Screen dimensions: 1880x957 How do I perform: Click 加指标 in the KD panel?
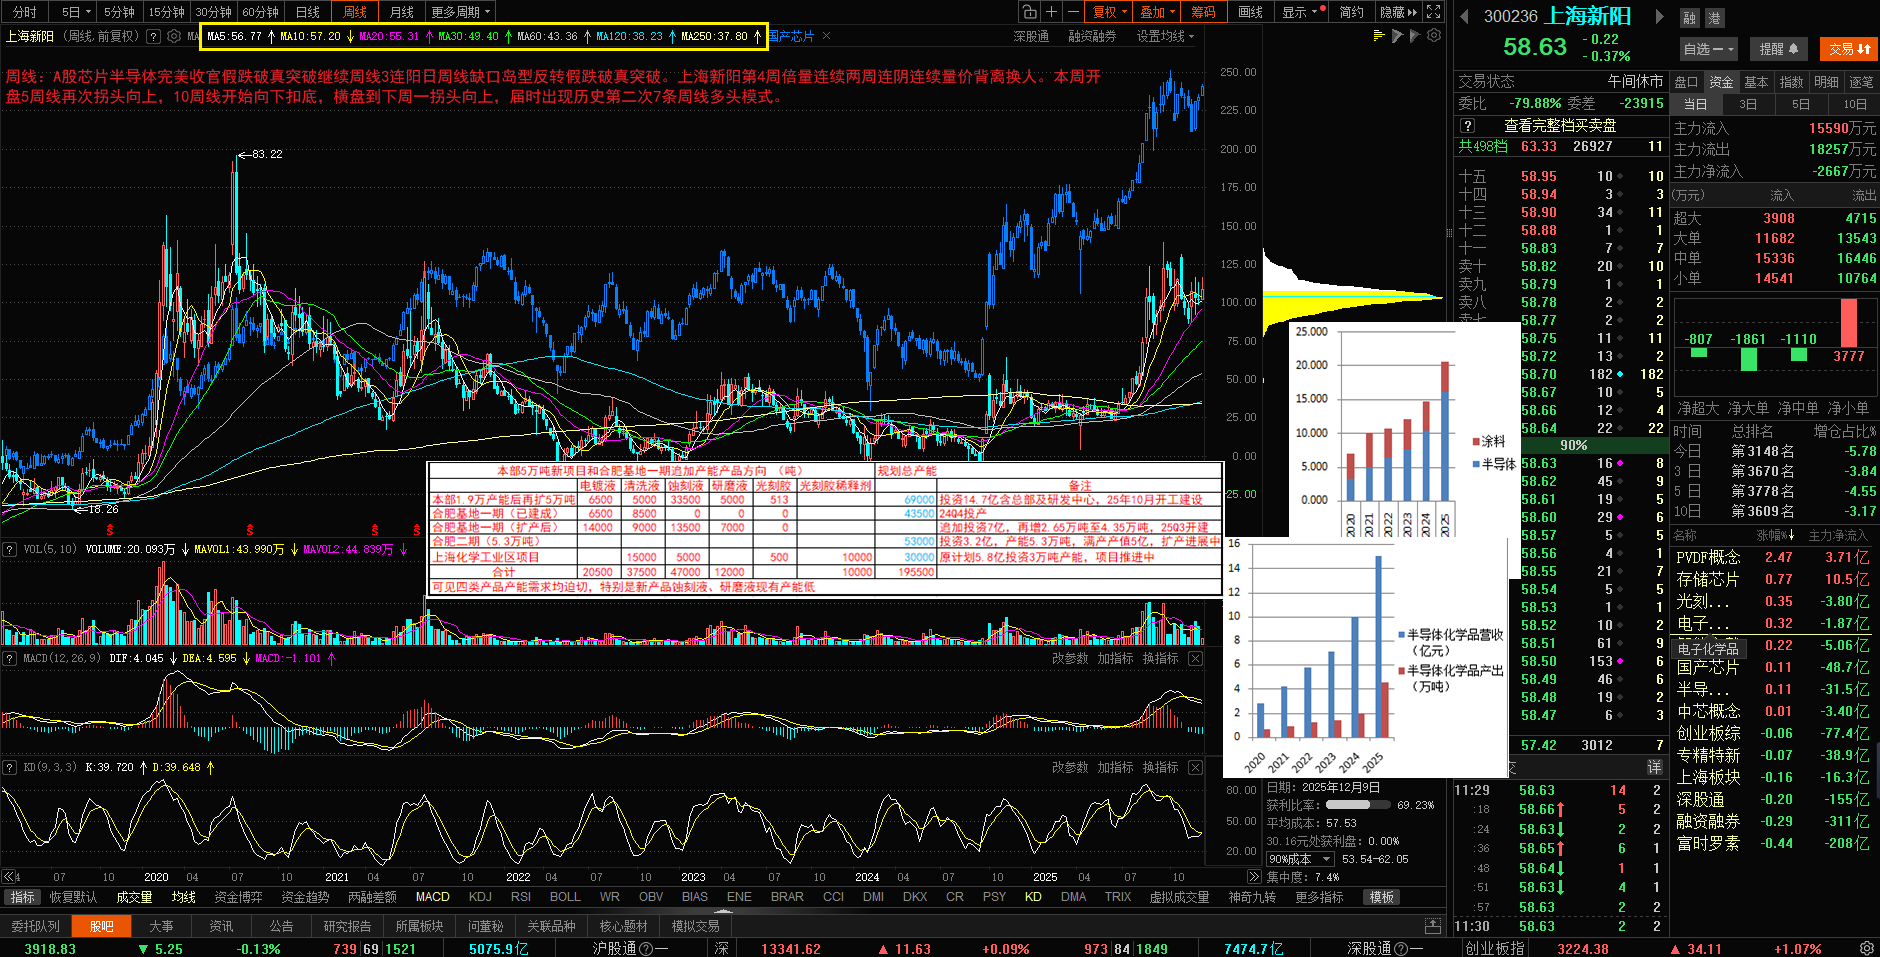[1115, 767]
